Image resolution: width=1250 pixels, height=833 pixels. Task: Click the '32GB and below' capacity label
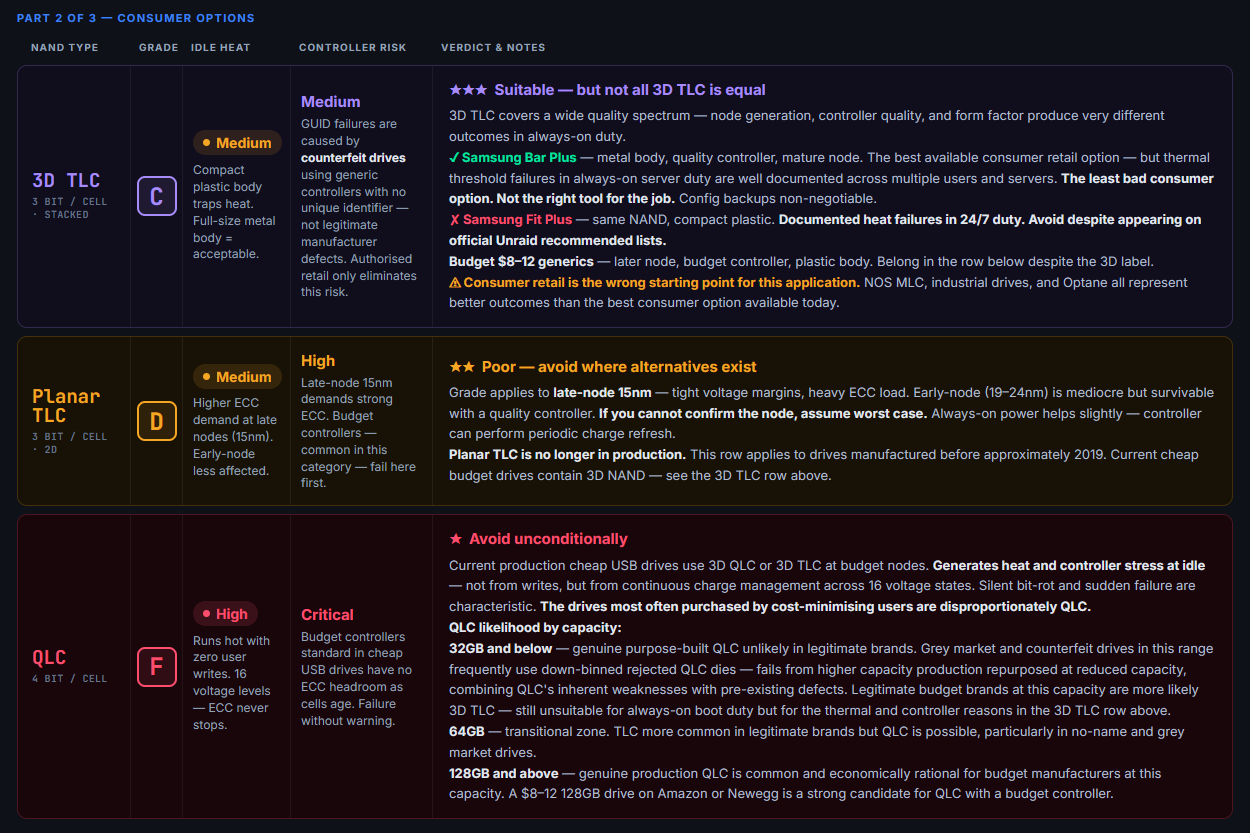501,649
